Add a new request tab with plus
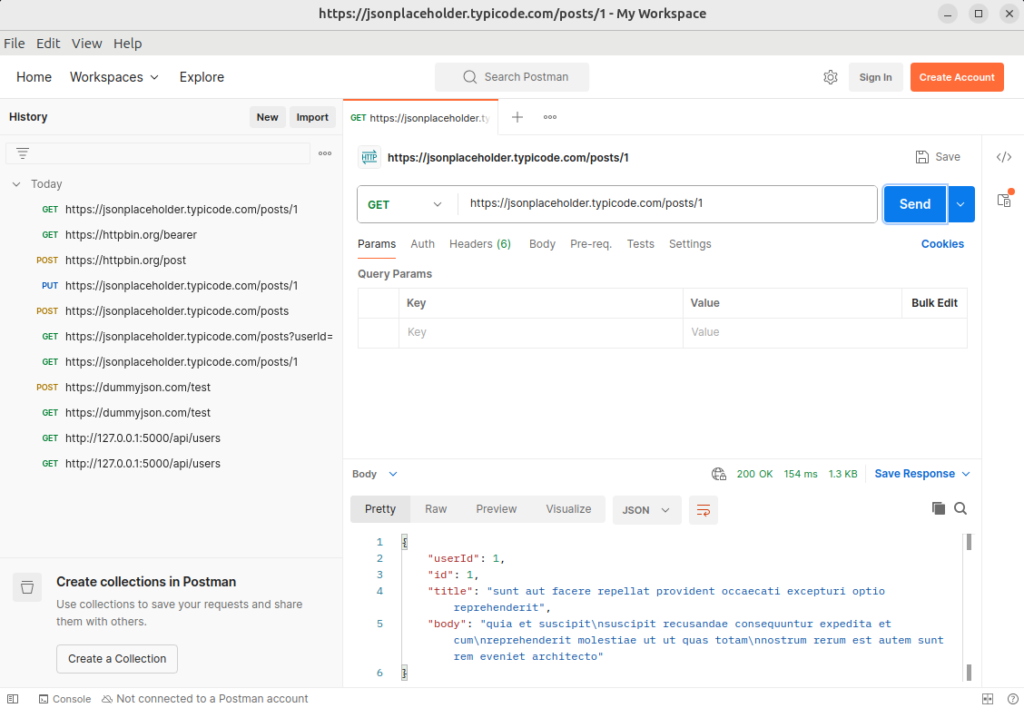The width and height of the screenshot is (1024, 708). [517, 117]
